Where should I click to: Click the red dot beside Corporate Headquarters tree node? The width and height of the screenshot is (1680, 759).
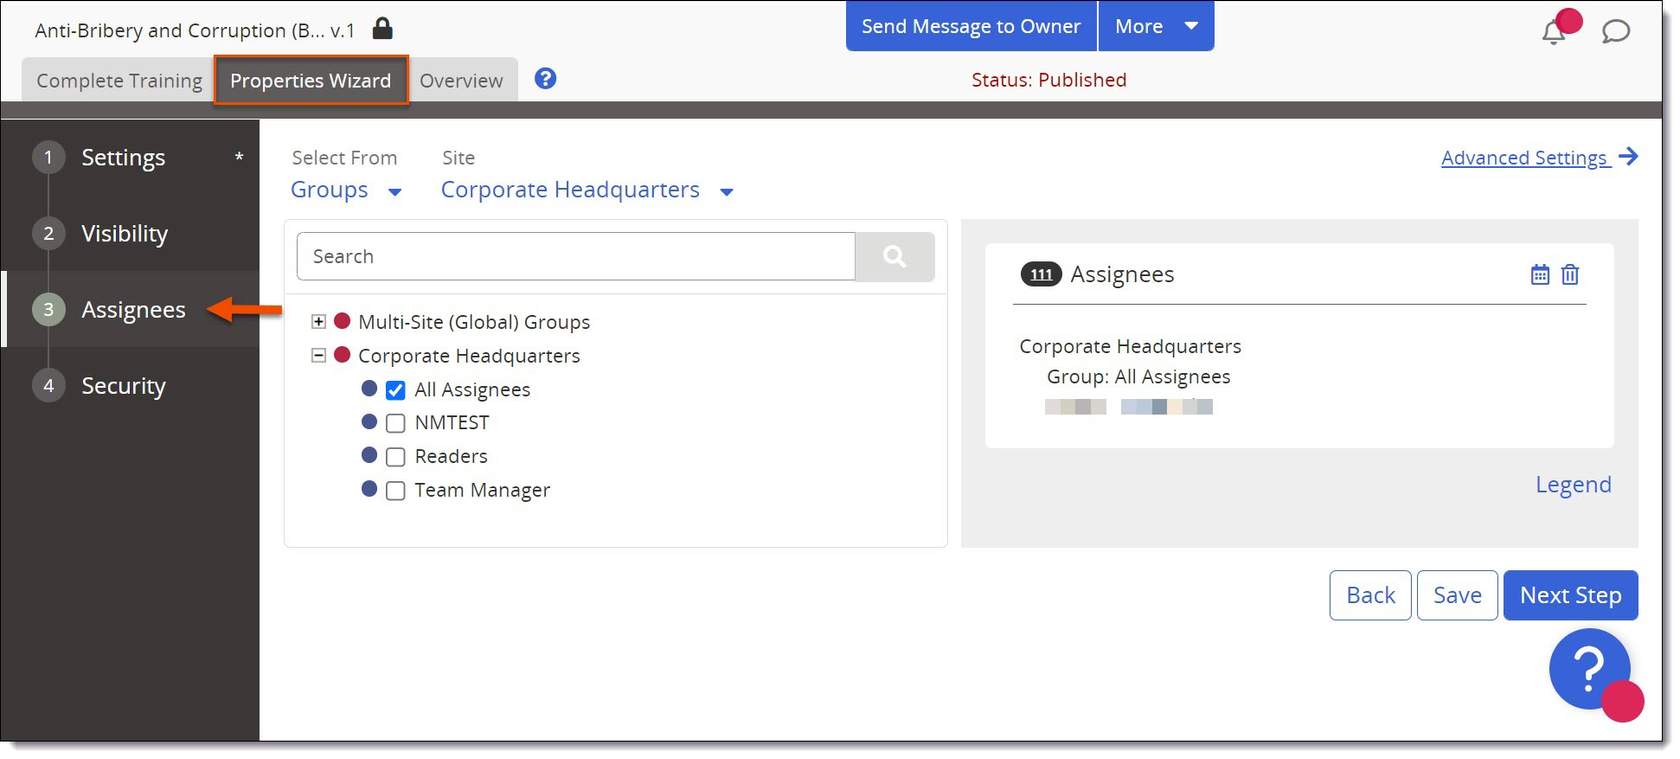(x=342, y=354)
